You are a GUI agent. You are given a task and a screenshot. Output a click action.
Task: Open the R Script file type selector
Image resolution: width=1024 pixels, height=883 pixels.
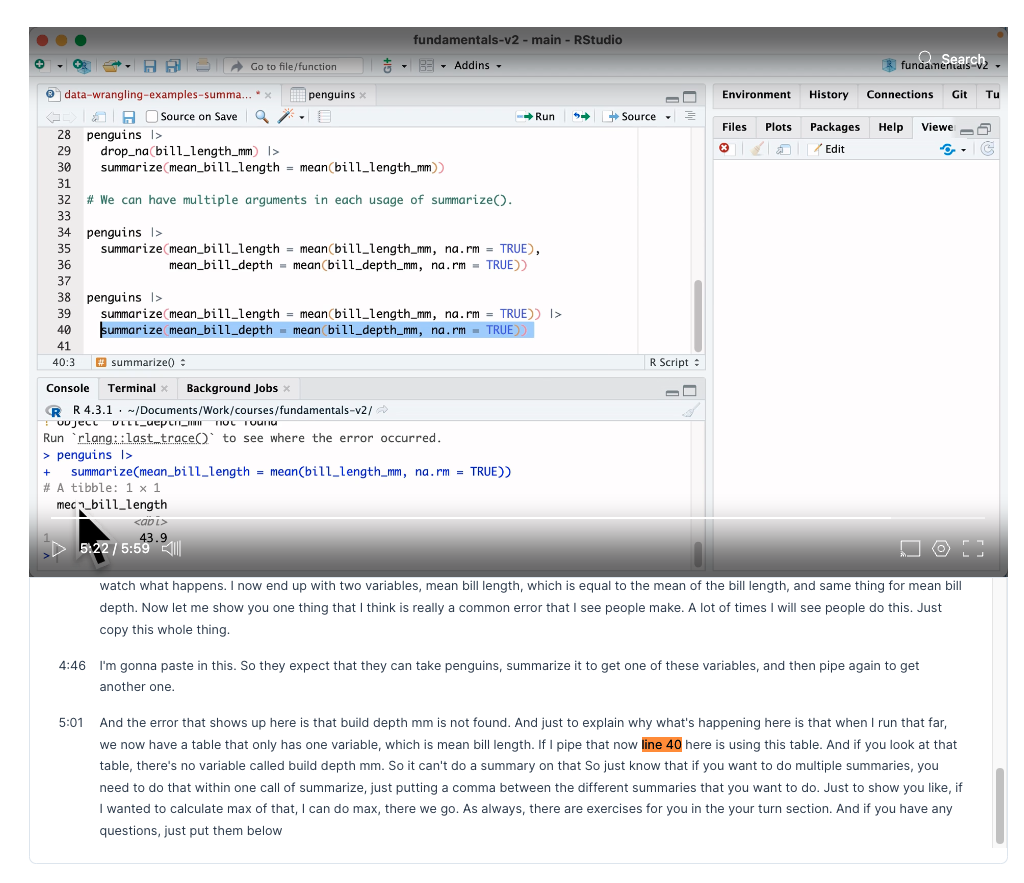tap(674, 362)
